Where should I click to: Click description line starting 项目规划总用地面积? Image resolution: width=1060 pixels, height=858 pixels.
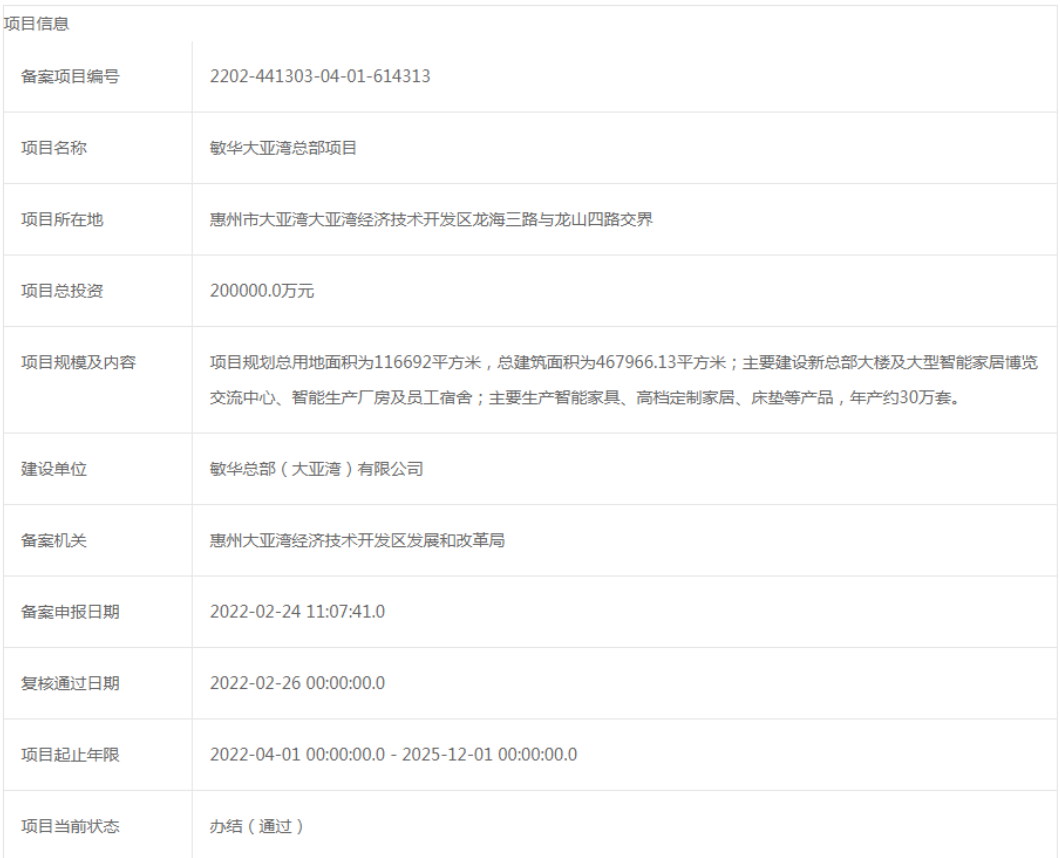click(x=623, y=362)
